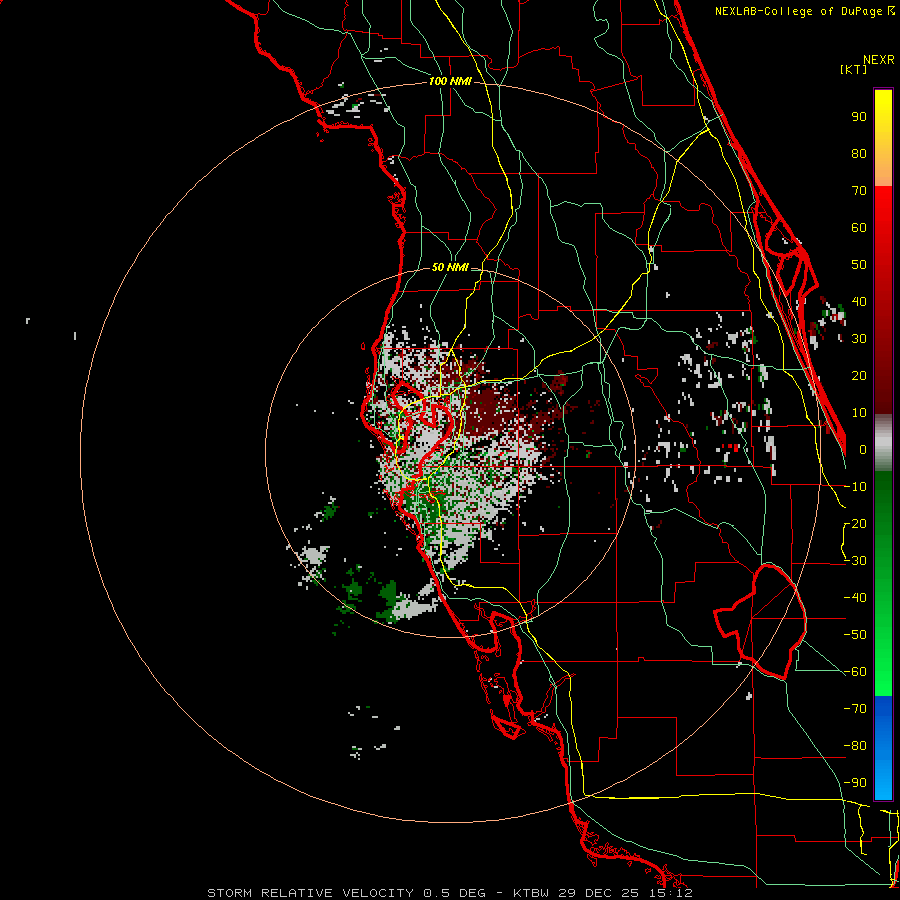This screenshot has width=900, height=900.
Task: Click the '100 NMI' range ring label
Action: pos(450,82)
